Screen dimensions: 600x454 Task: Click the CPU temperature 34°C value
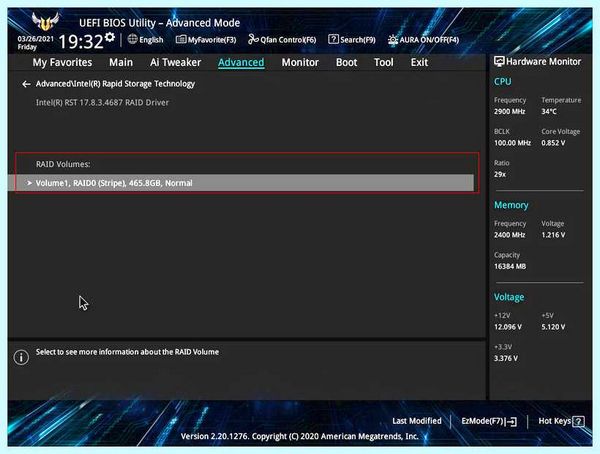tap(549, 111)
